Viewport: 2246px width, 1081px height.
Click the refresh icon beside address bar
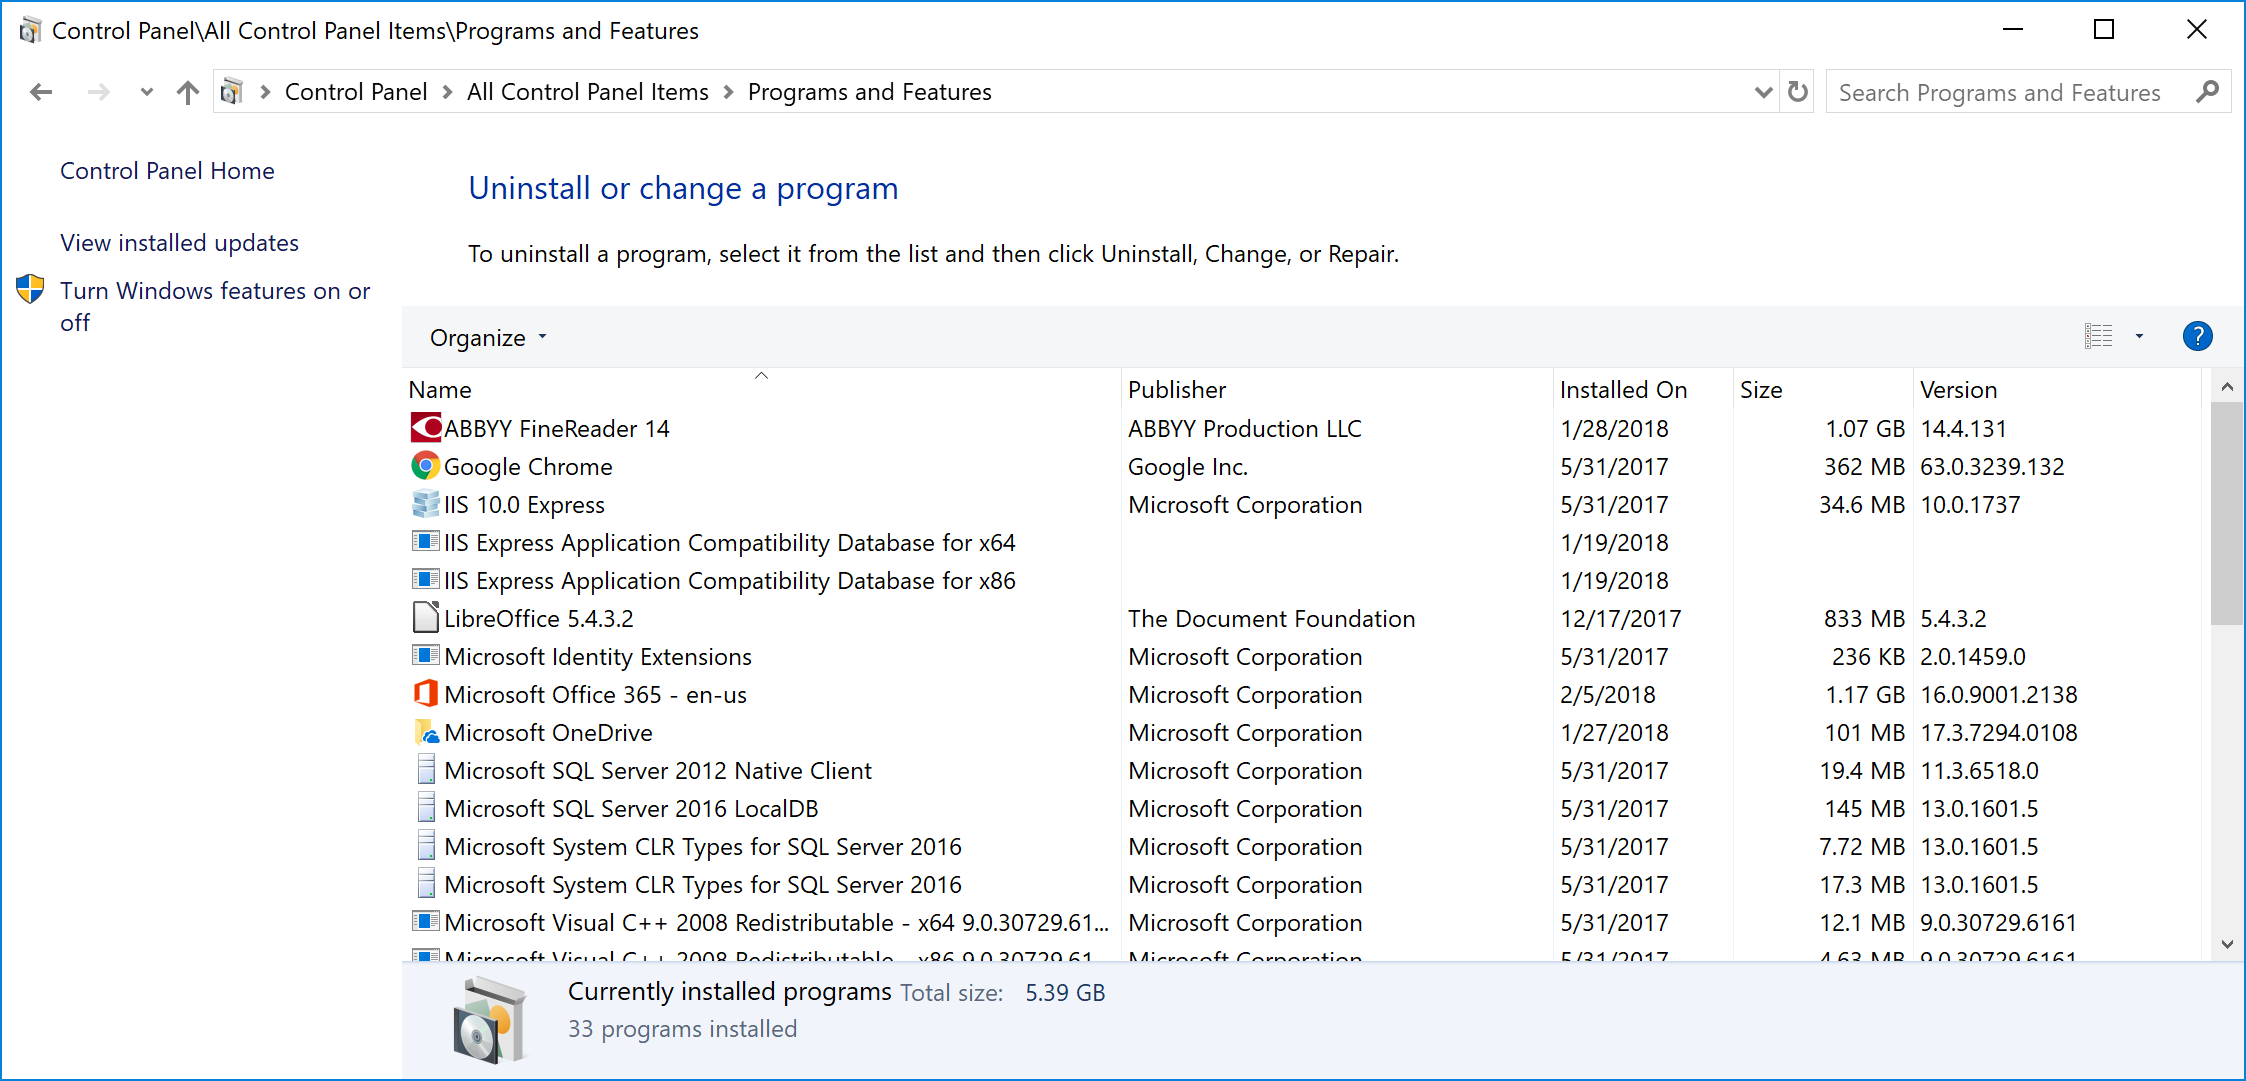(1798, 92)
